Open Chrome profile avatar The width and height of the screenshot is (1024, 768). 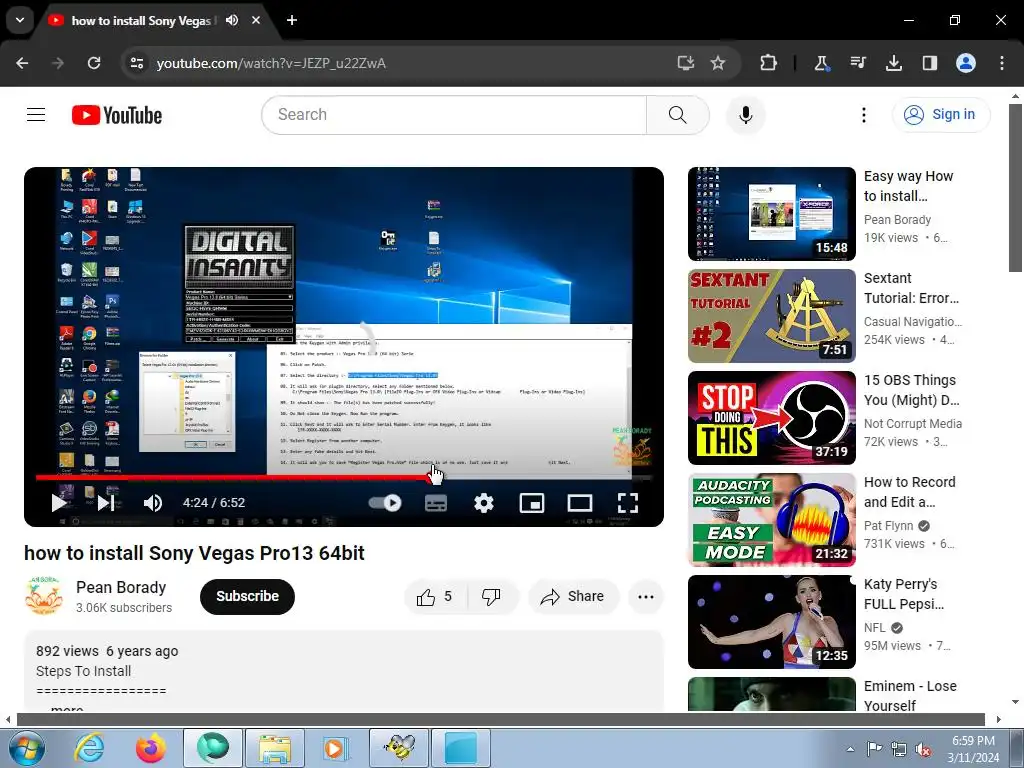[x=966, y=63]
